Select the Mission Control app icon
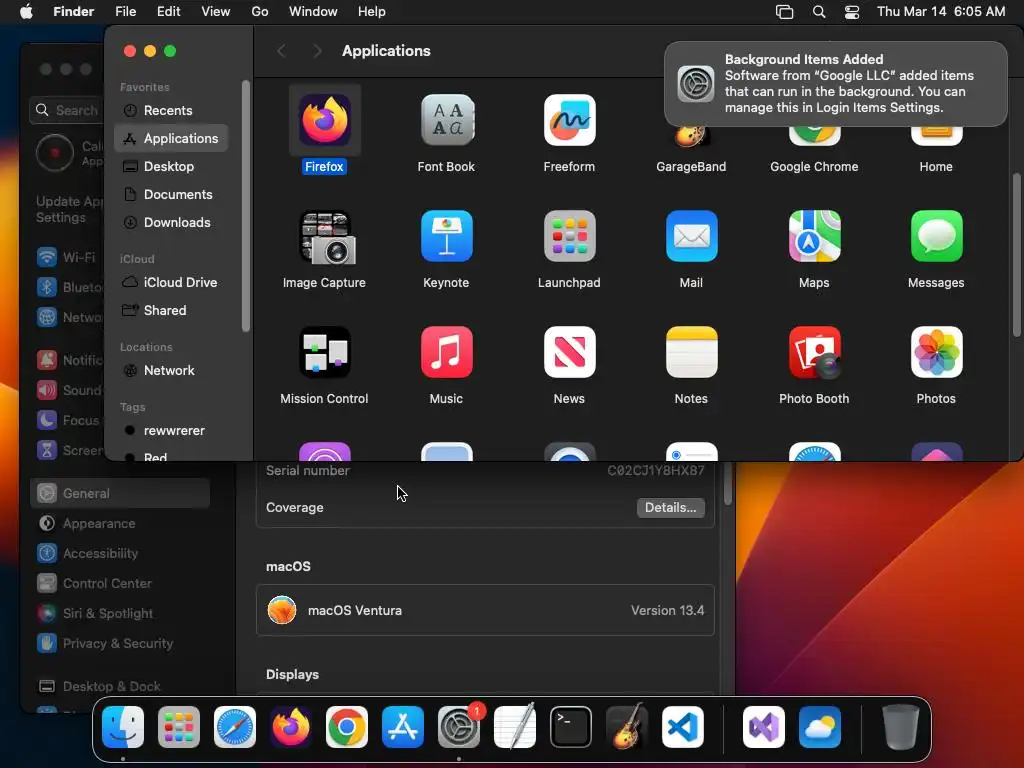 pos(325,353)
